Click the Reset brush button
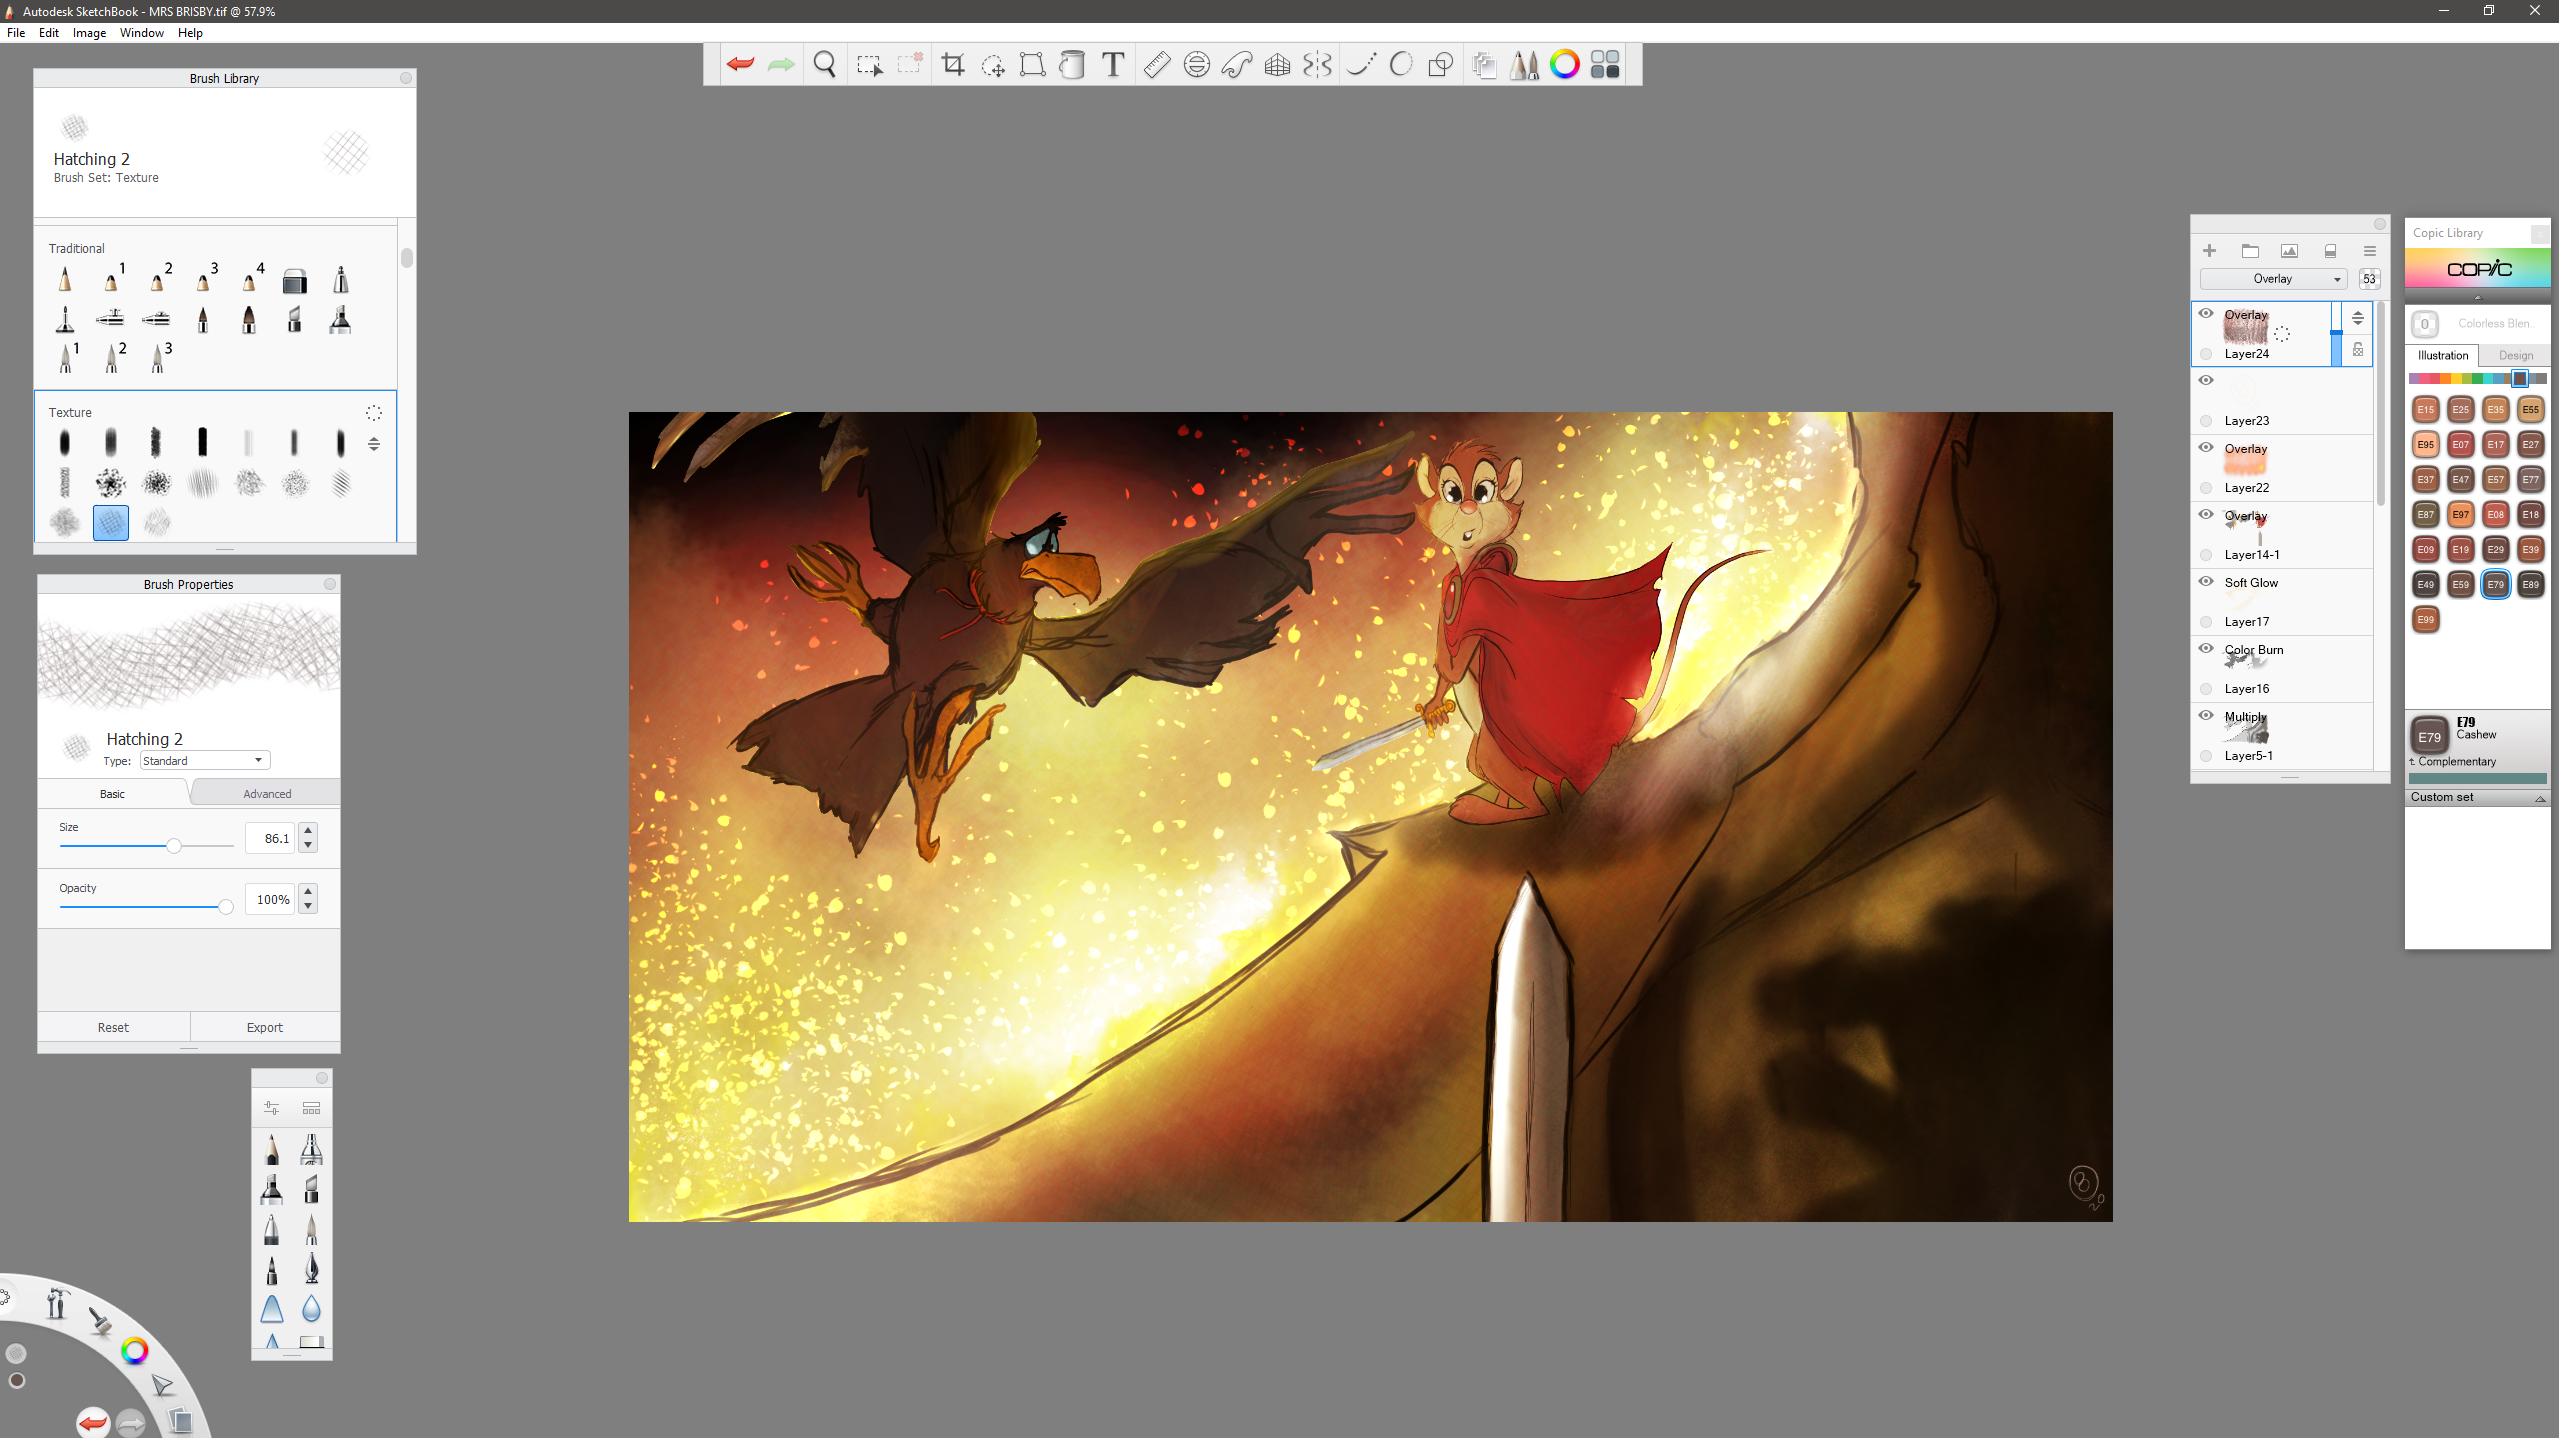 [113, 1027]
